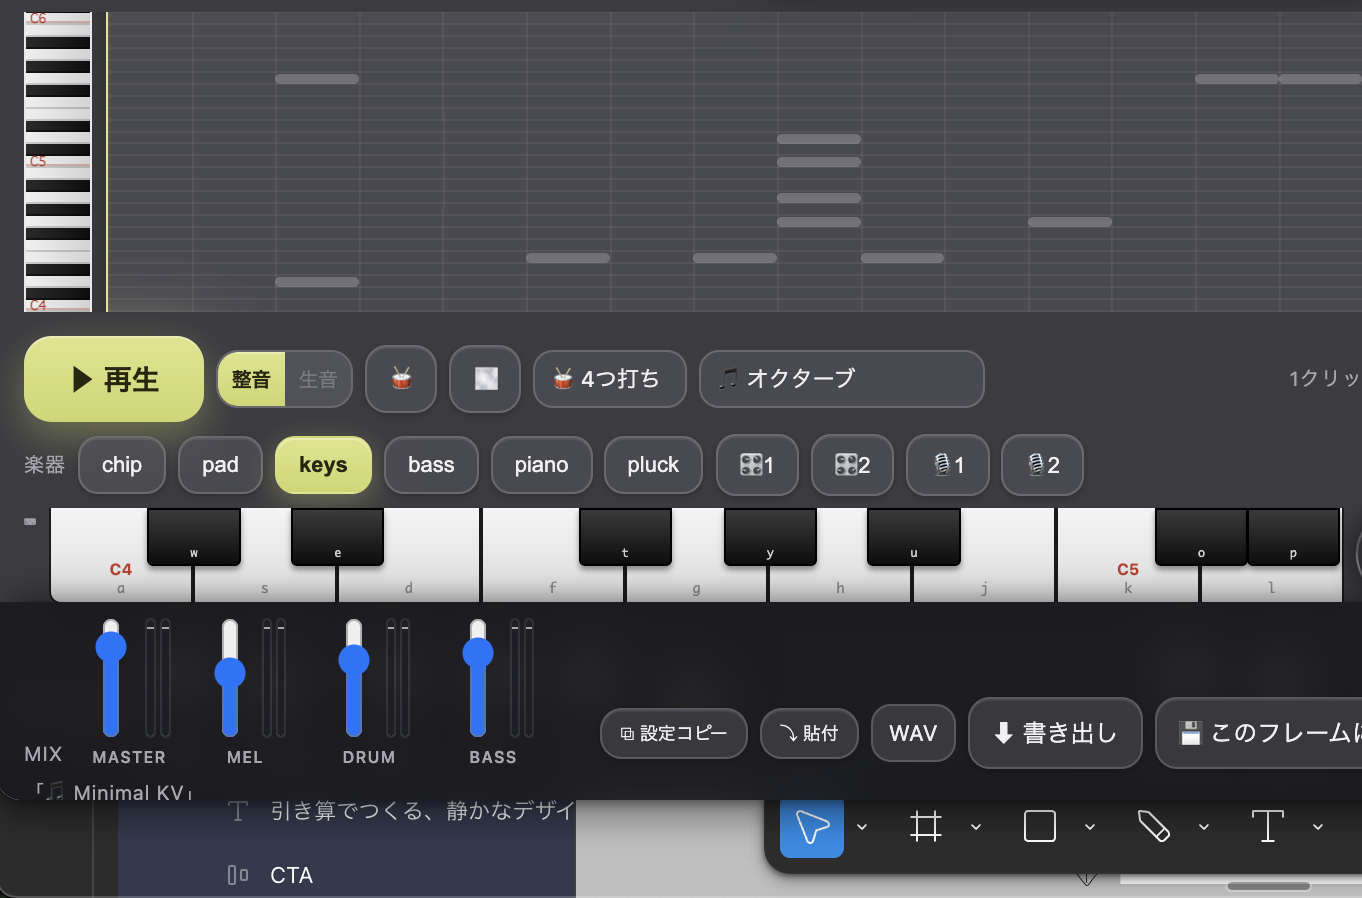Expand the Rectangle tool shape chevron
Viewport: 1362px width, 898px height.
(1090, 827)
